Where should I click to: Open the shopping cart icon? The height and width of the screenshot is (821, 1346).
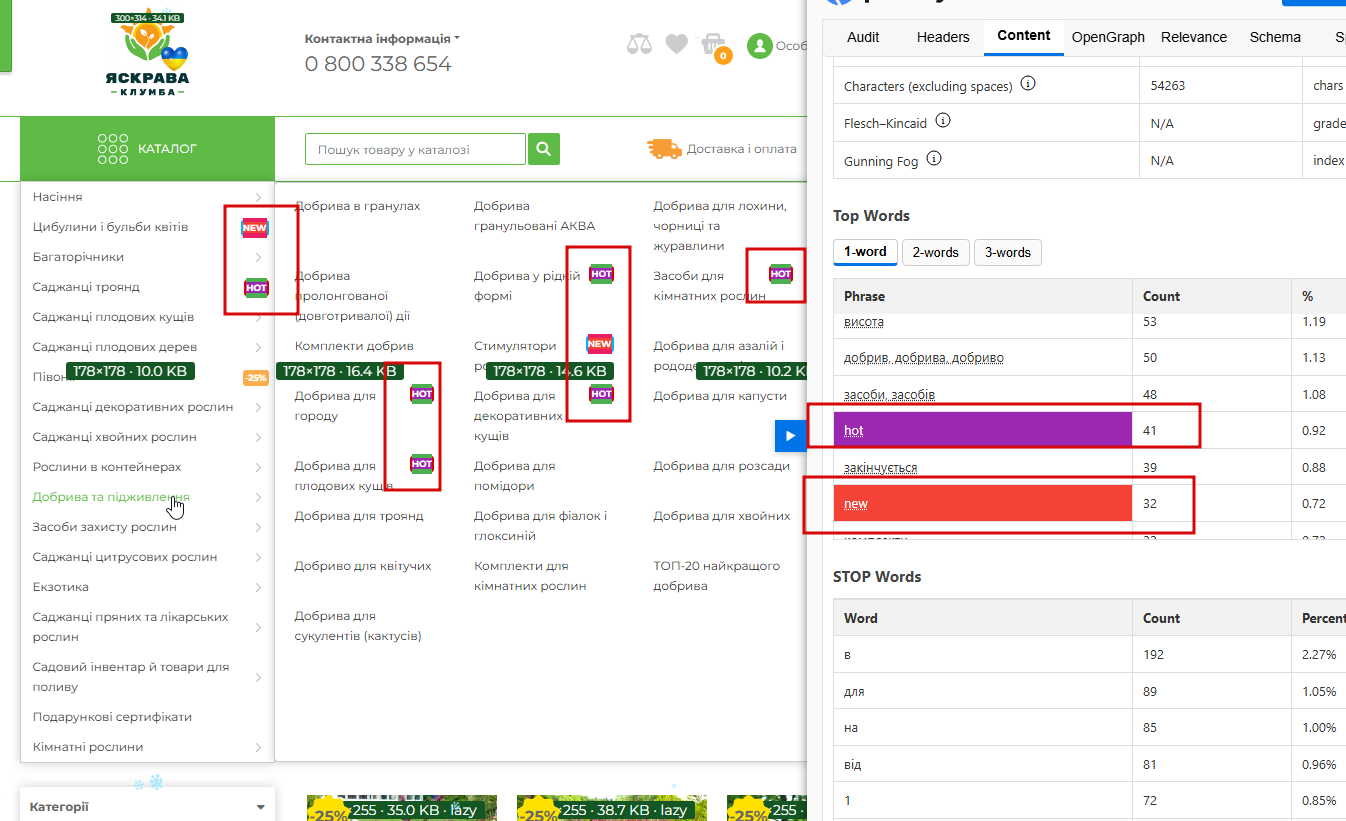coord(713,45)
